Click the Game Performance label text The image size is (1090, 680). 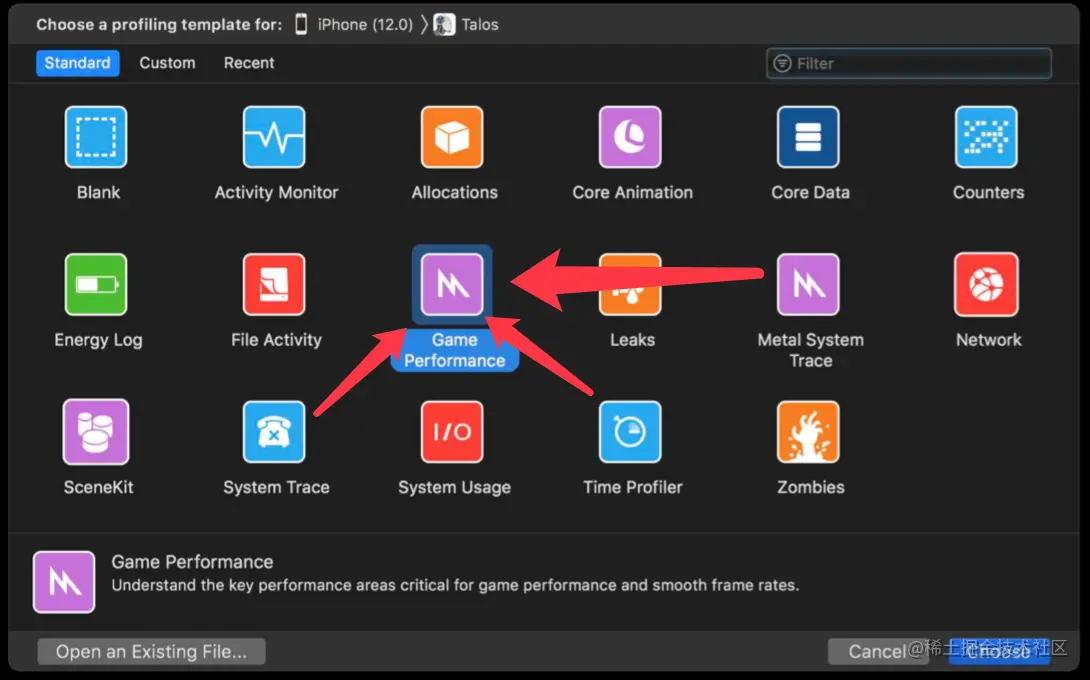pos(455,350)
